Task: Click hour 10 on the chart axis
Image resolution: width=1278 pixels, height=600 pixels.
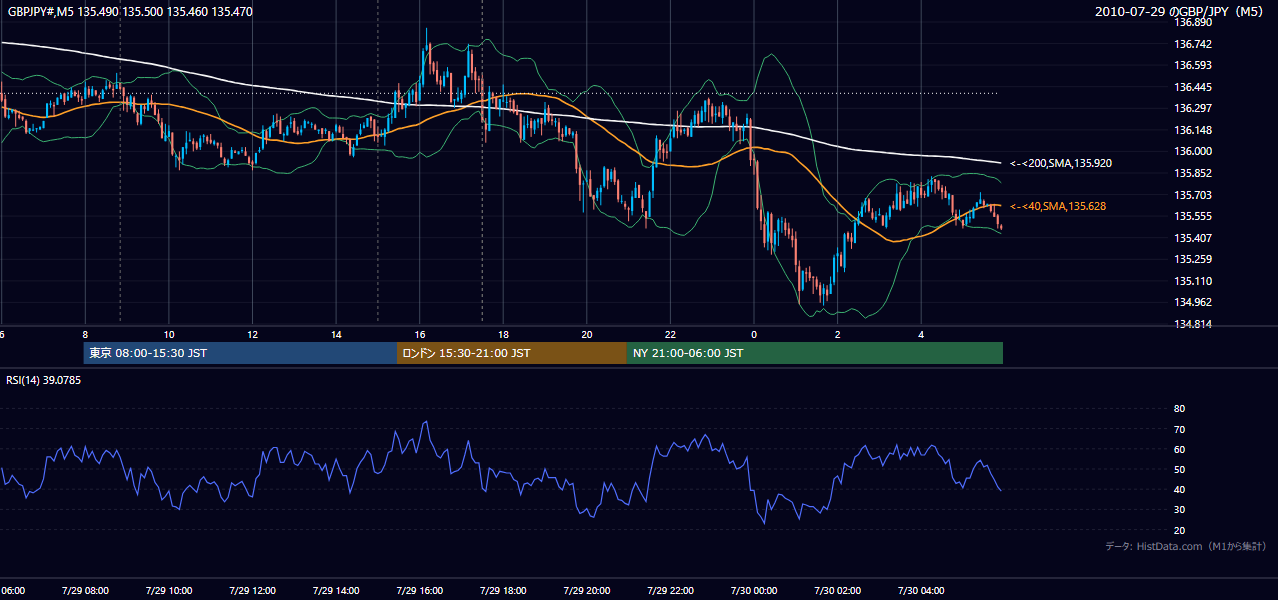Action: (x=169, y=334)
